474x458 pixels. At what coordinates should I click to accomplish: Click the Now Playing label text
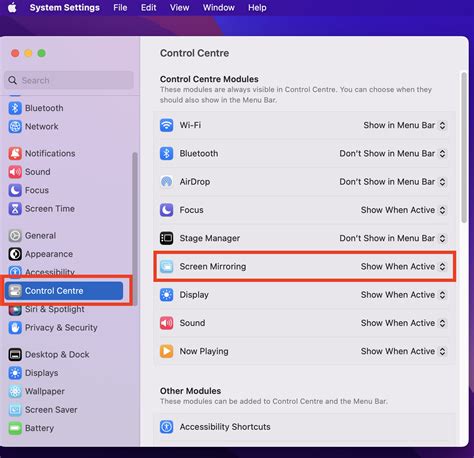(x=204, y=351)
